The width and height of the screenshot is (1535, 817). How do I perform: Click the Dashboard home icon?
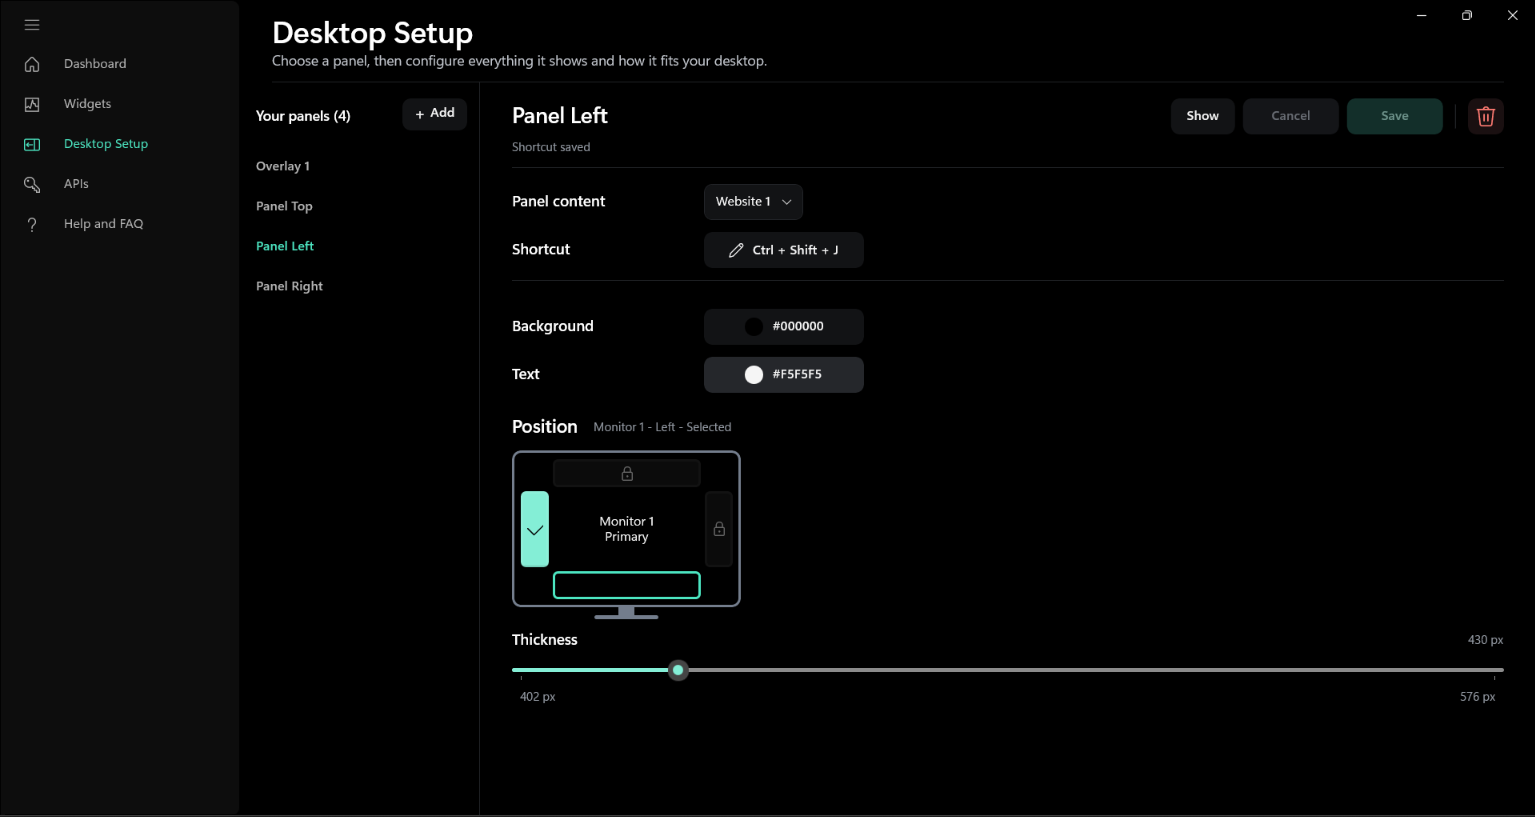32,64
